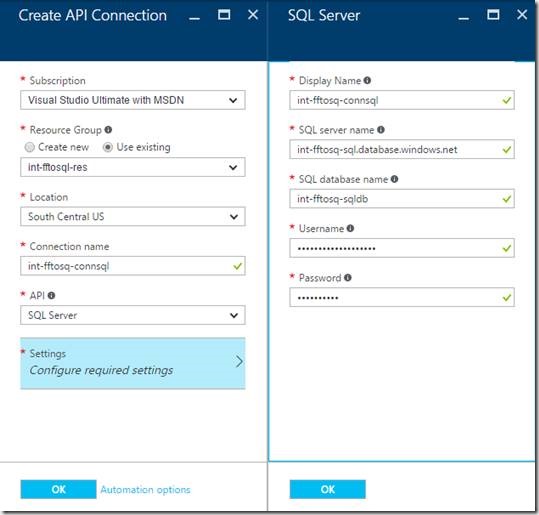
Task: Select the Create new radio button
Action: [30, 147]
